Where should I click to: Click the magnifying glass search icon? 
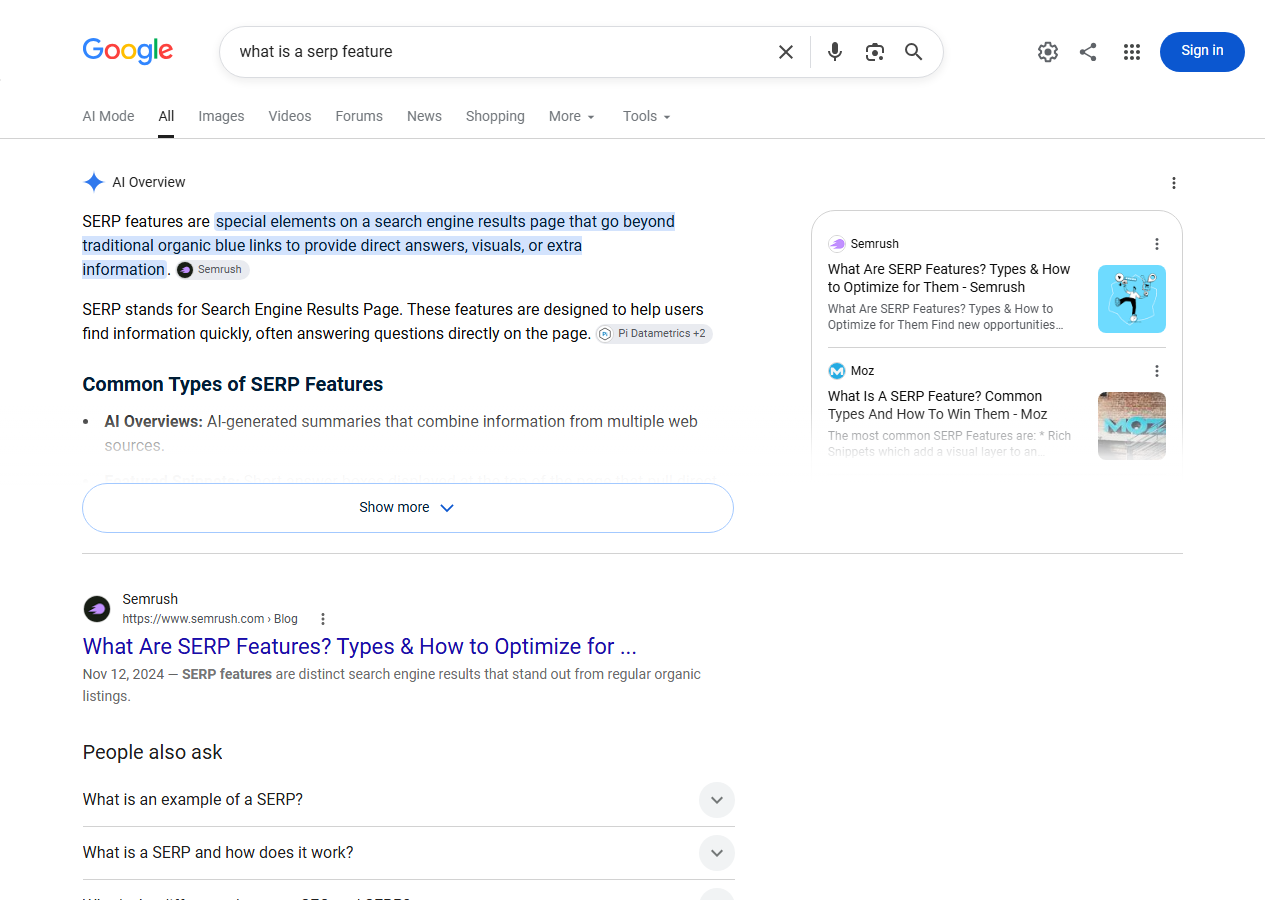[914, 52]
